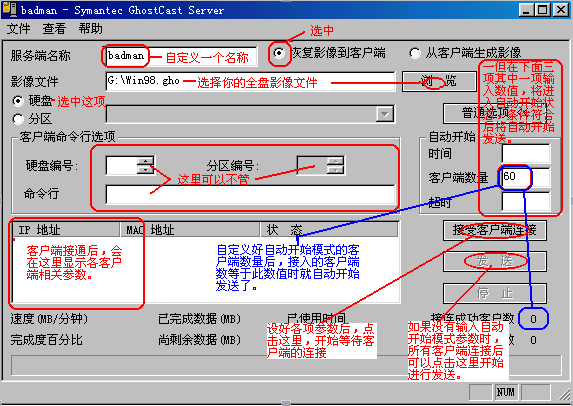Image resolution: width=573 pixels, height=406 pixels.
Task: Select the 从客户端生成影像 radio button
Action: tap(415, 53)
